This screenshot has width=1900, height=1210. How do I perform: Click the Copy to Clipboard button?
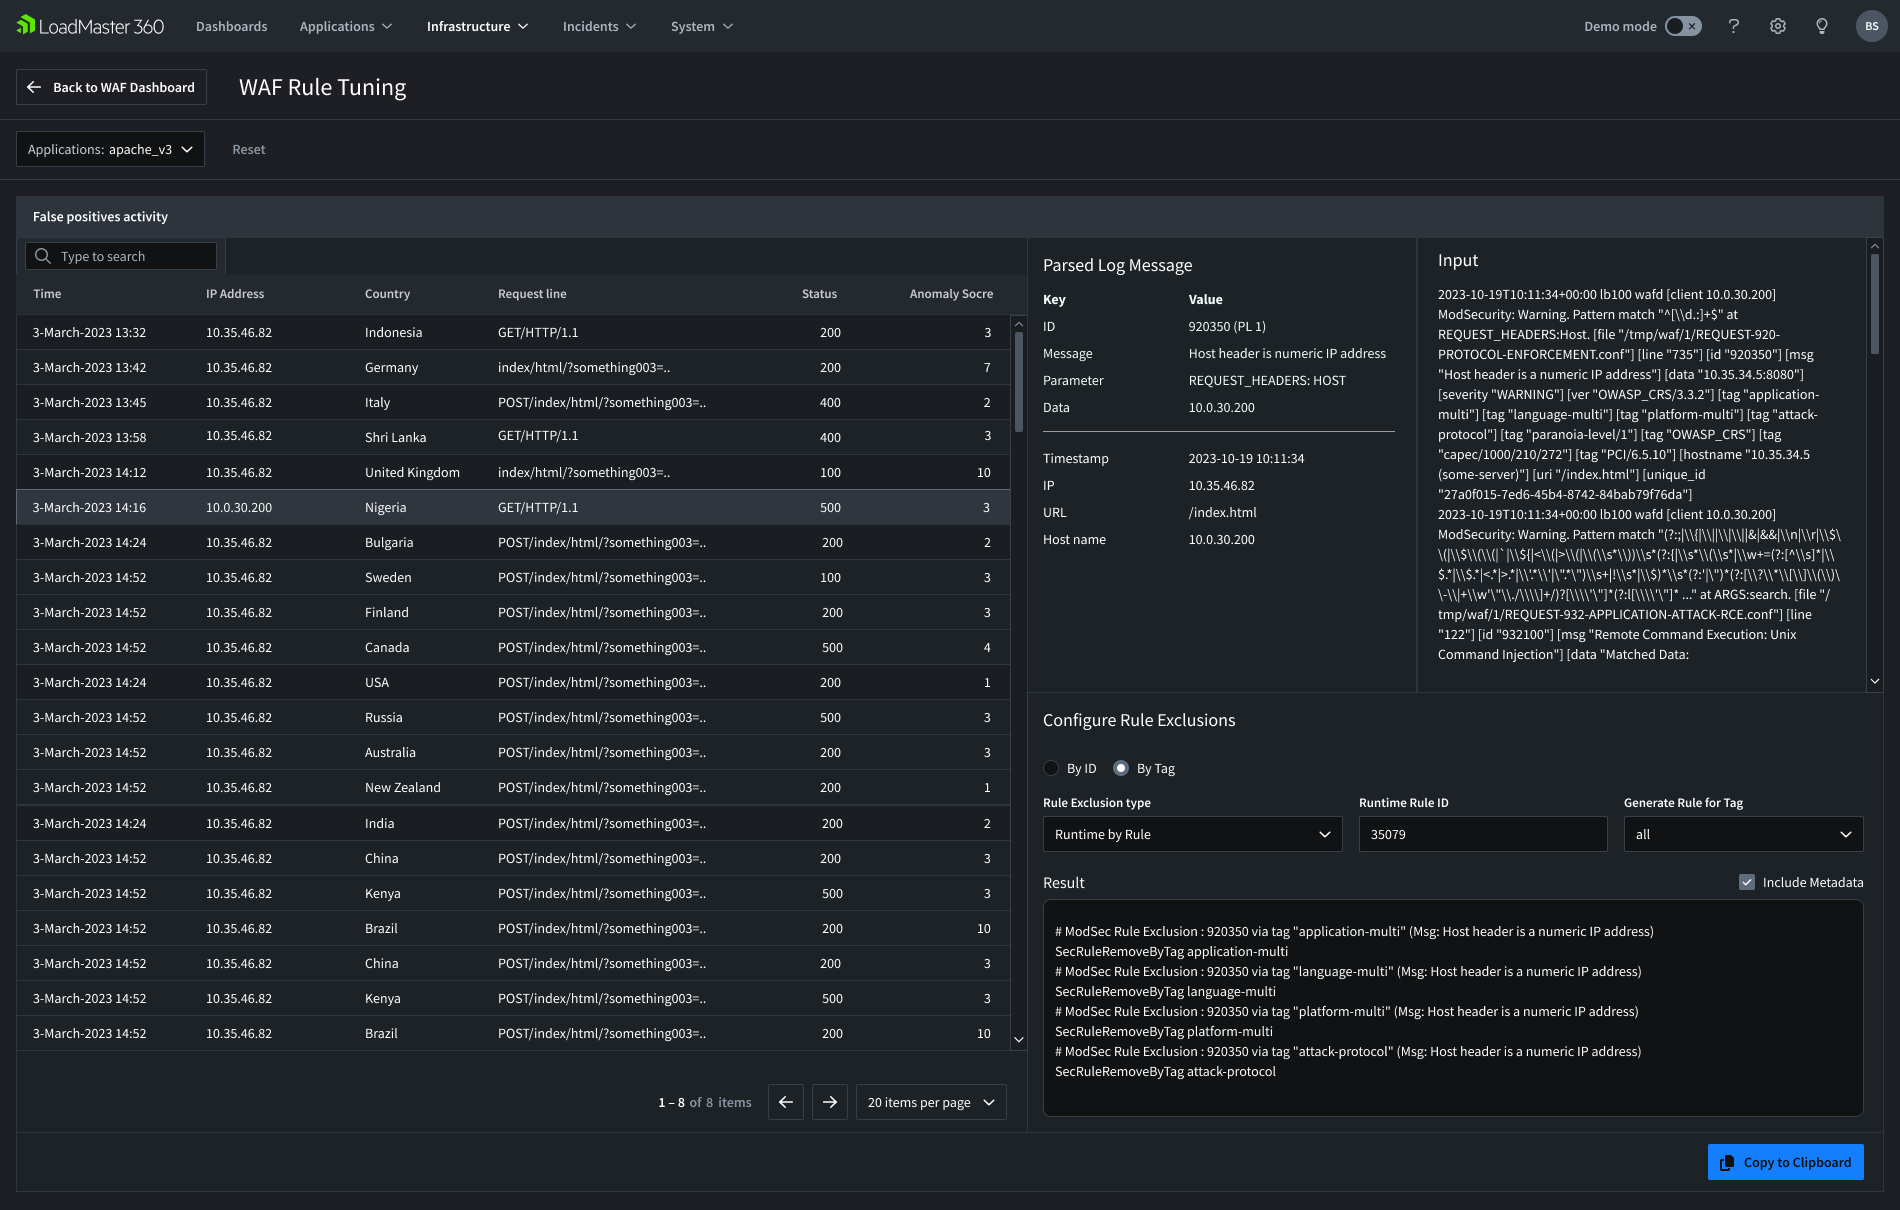click(1785, 1162)
